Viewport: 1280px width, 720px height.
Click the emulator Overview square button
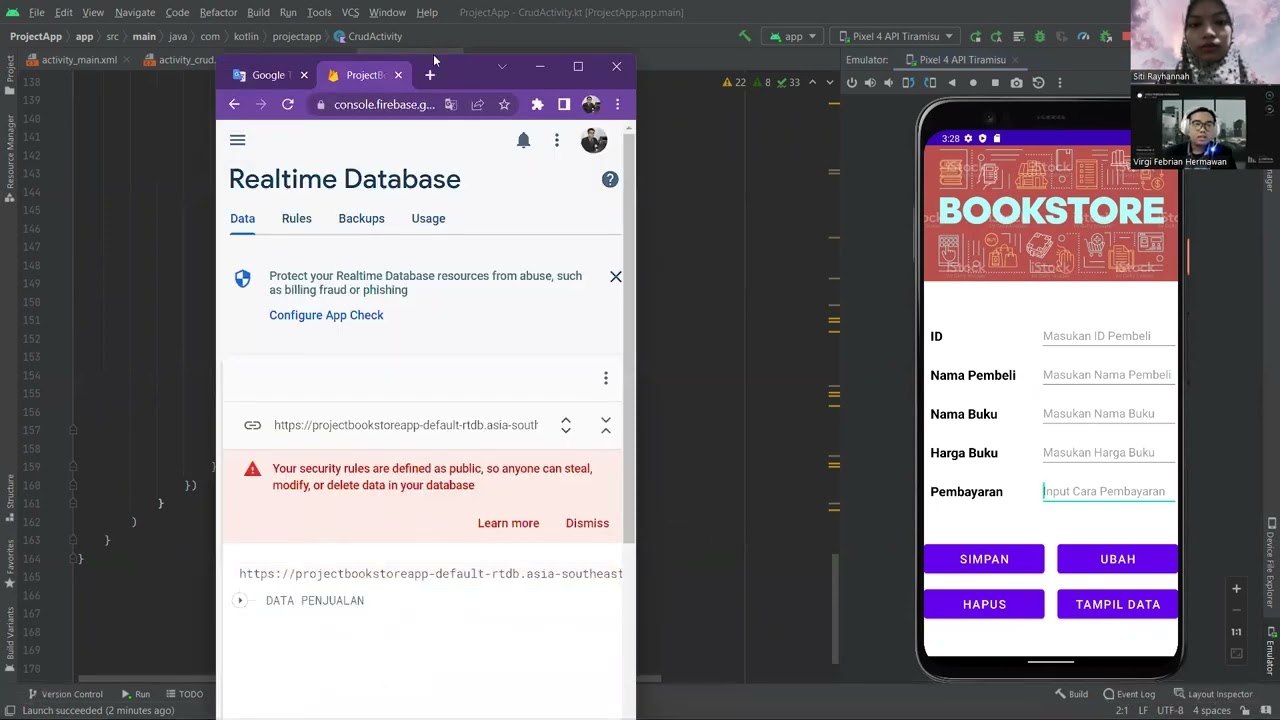(x=995, y=83)
